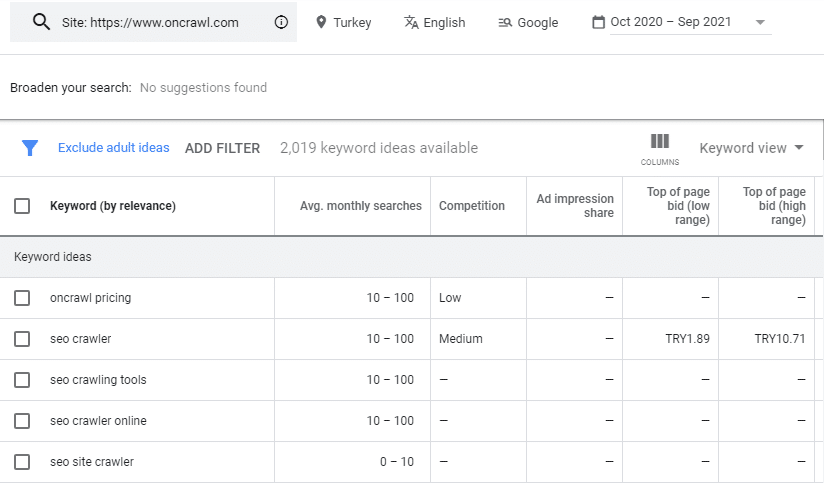Image resolution: width=824 pixels, height=483 pixels.
Task: Select all keywords header checkbox
Action: coord(22,205)
